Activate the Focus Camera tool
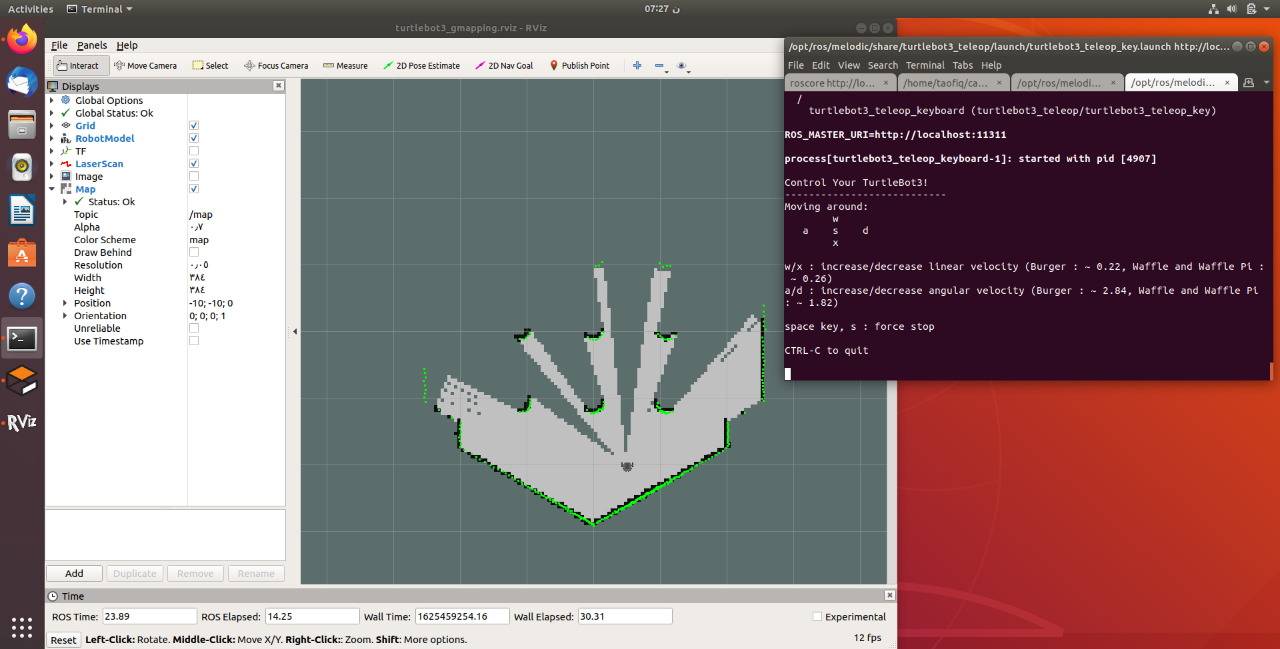This screenshot has width=1280, height=649. [275, 66]
